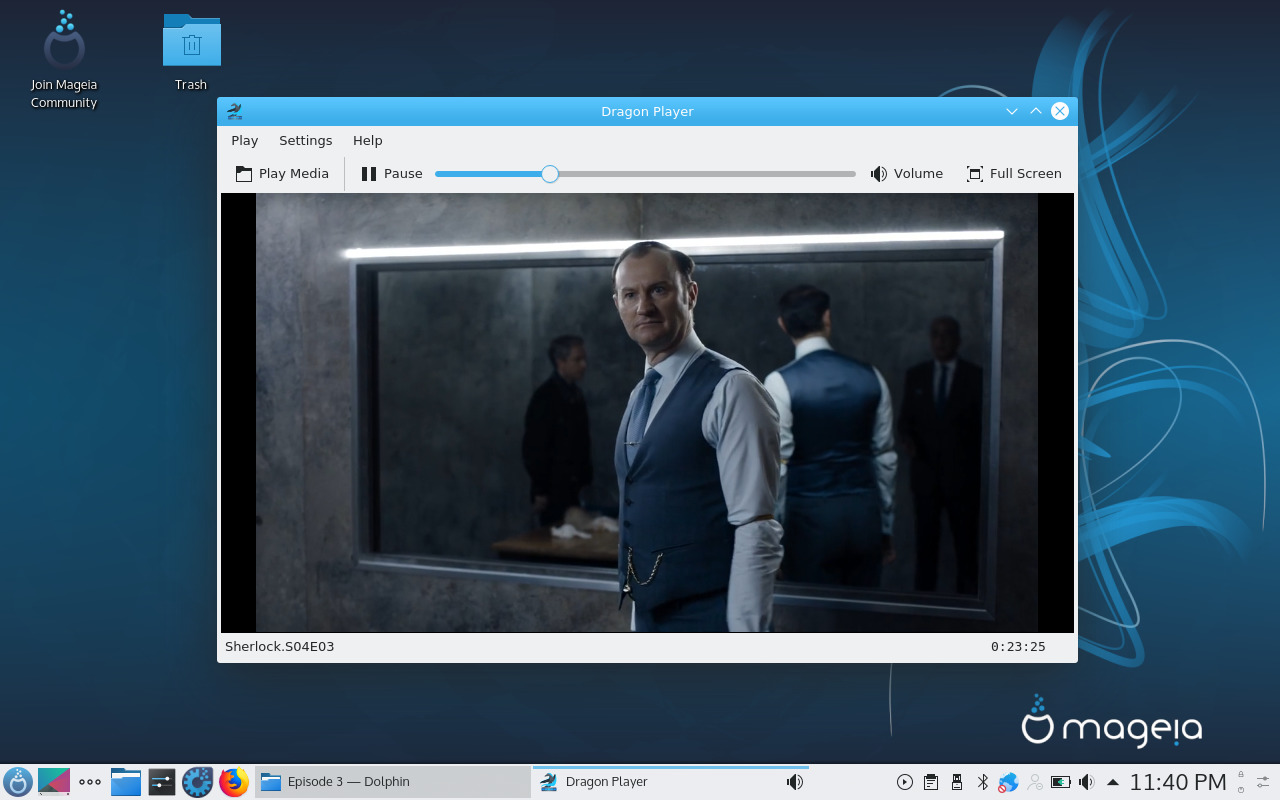Toggle the taskbar audio indicator on Dragon Player

click(x=794, y=782)
